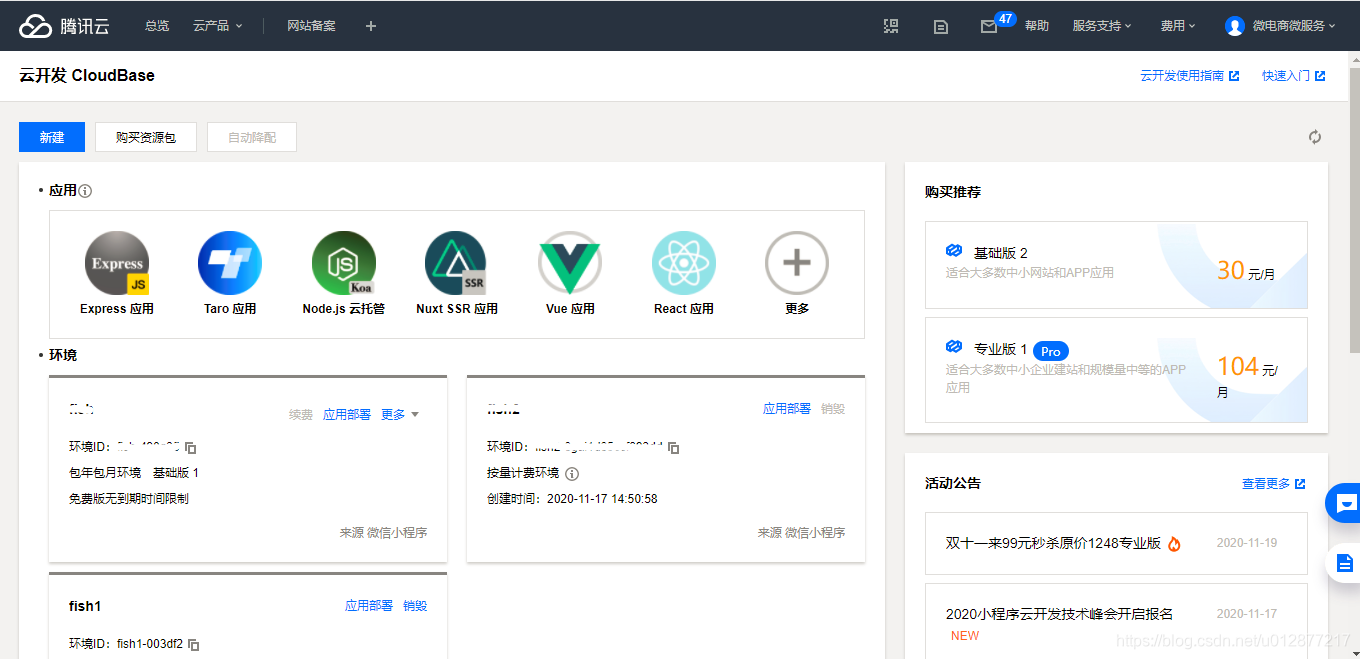Image resolution: width=1360 pixels, height=659 pixels.
Task: Expand the 云产品 dropdown menu
Action: point(218,26)
